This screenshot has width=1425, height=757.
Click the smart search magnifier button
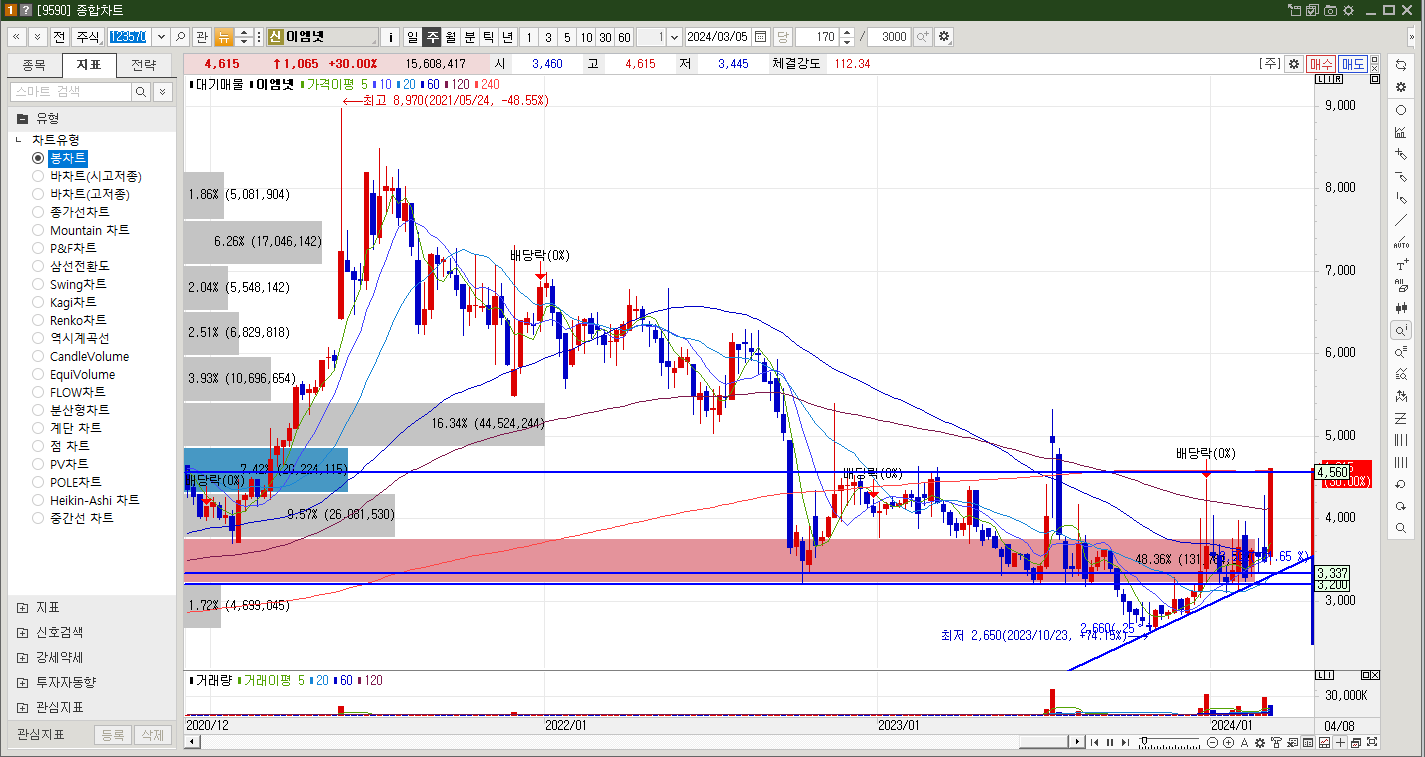[141, 92]
